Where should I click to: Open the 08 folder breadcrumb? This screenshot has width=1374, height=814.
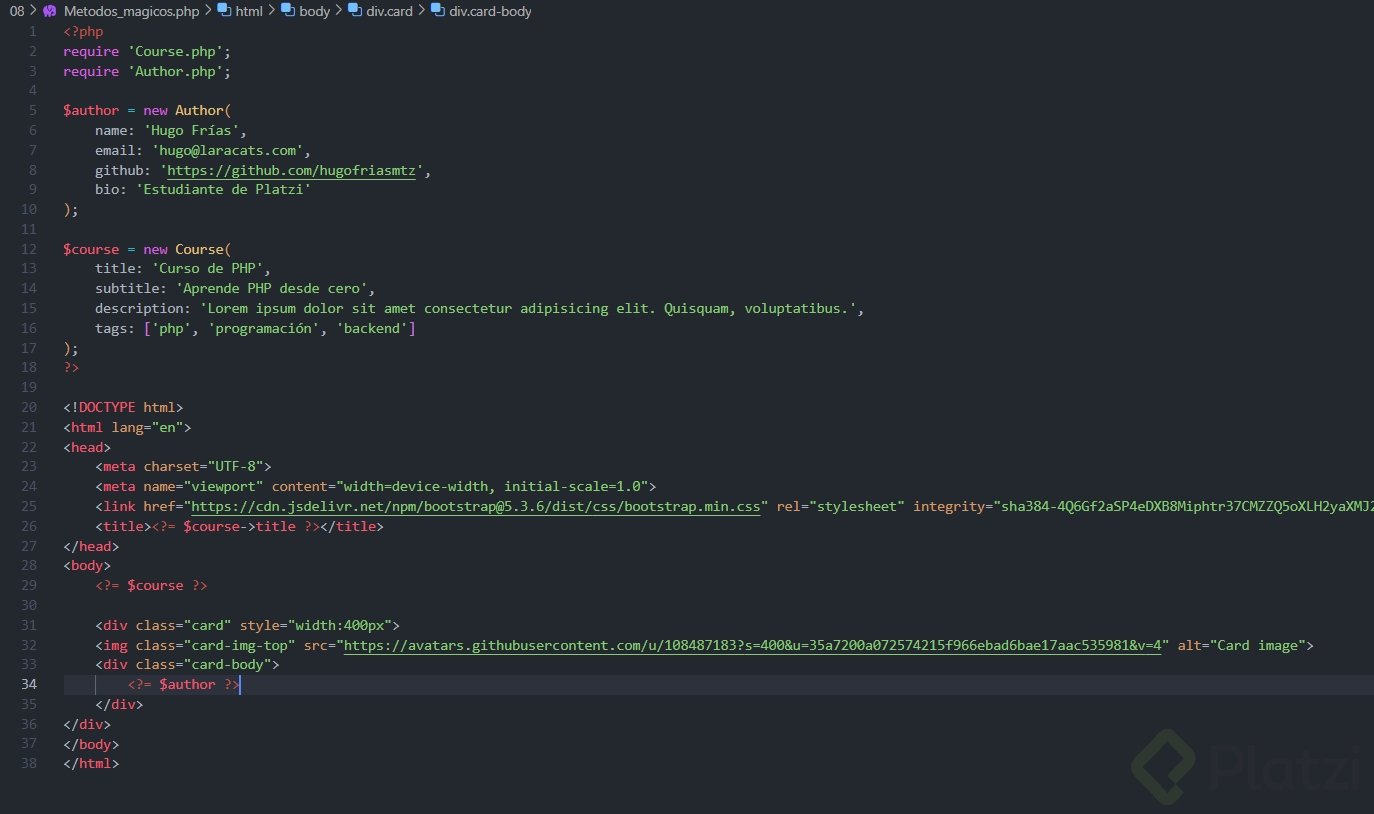tap(17, 11)
